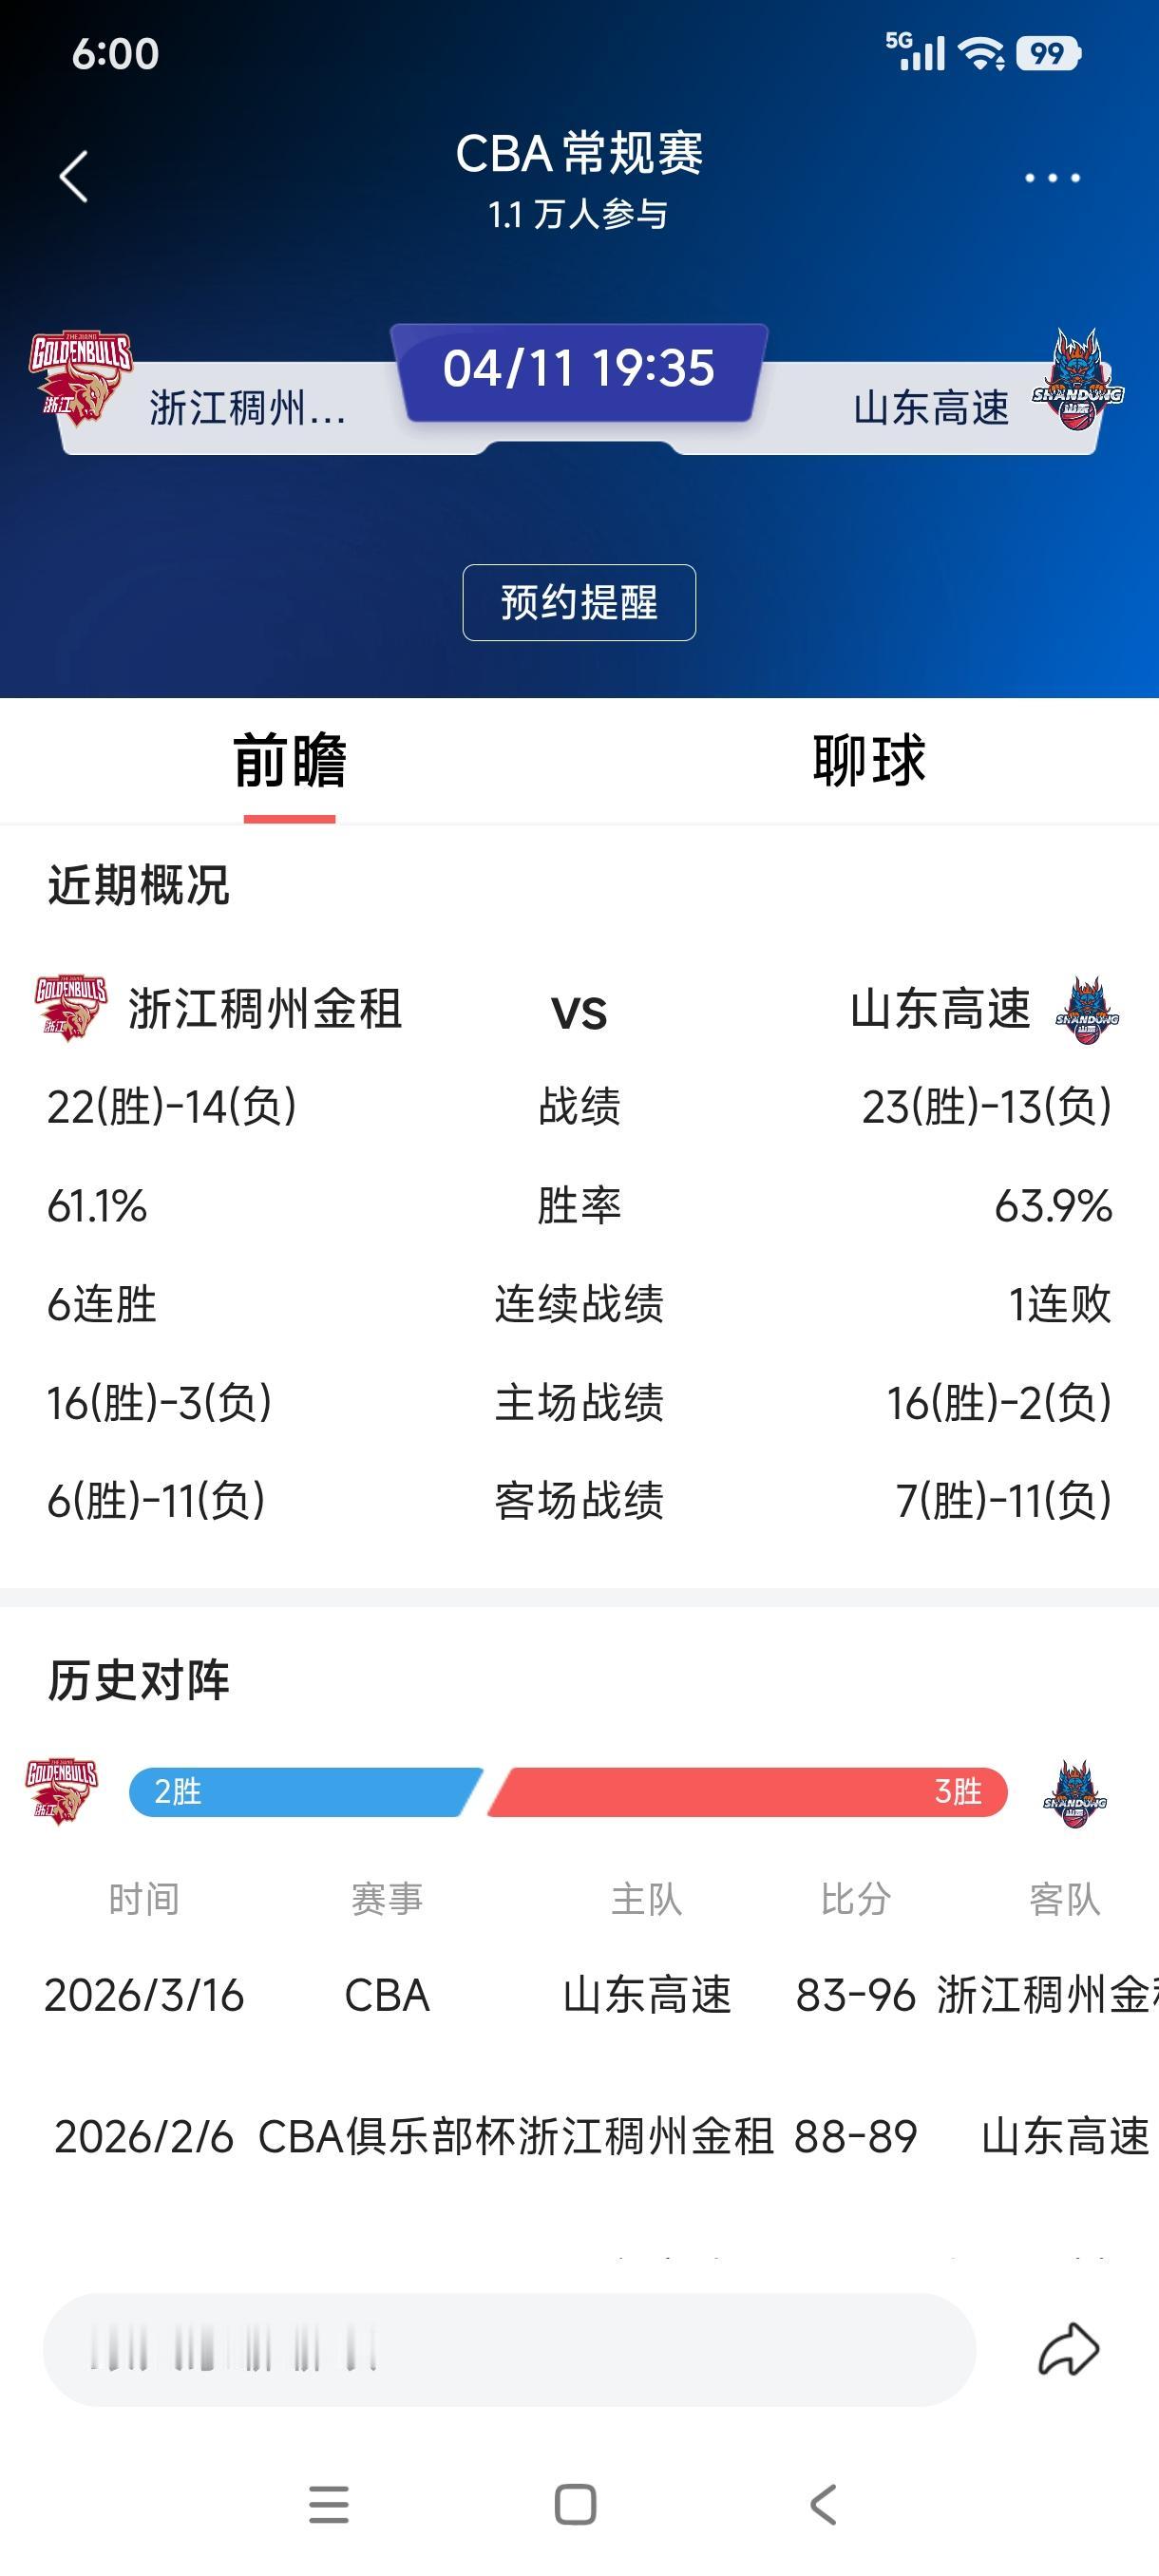Tap the Shandong Hi-Speed team logo
The width and height of the screenshot is (1159, 2576).
[1080, 380]
